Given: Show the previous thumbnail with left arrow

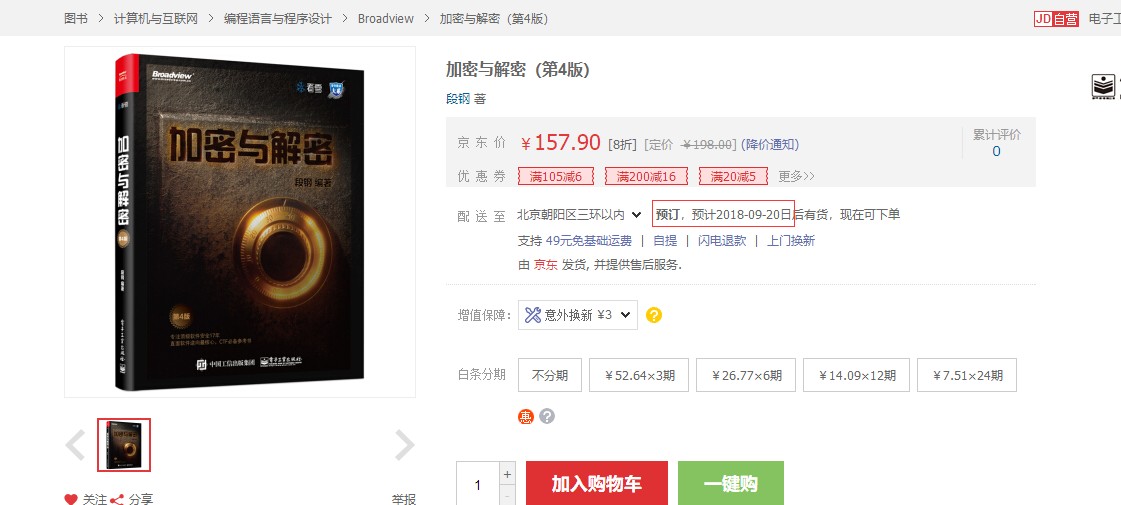Looking at the screenshot, I should 75,445.
